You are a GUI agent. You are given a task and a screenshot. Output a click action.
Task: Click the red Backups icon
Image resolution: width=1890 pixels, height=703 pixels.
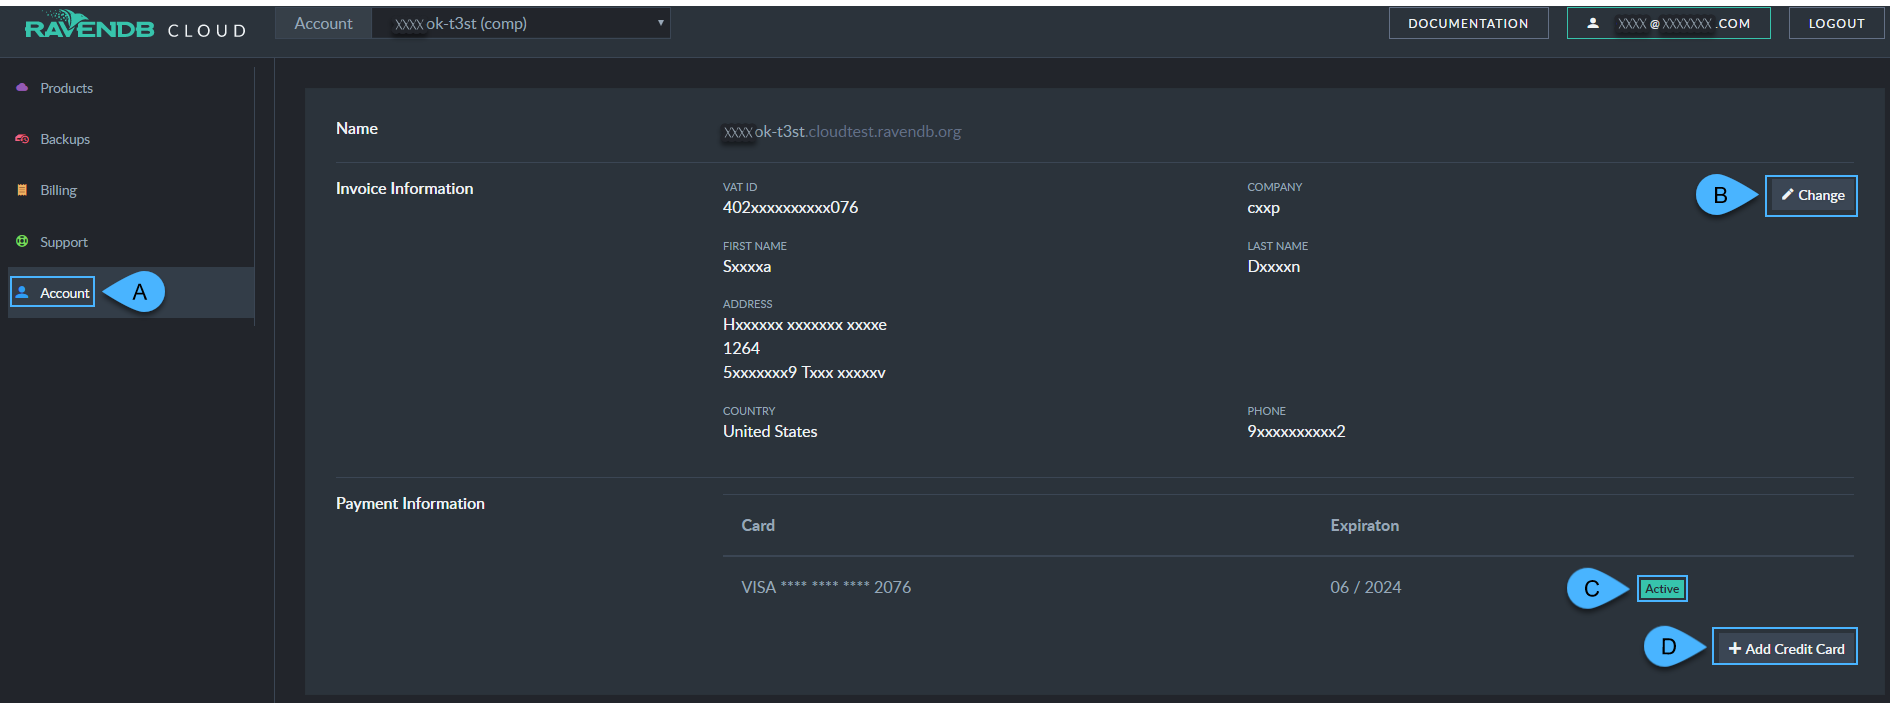pos(22,139)
